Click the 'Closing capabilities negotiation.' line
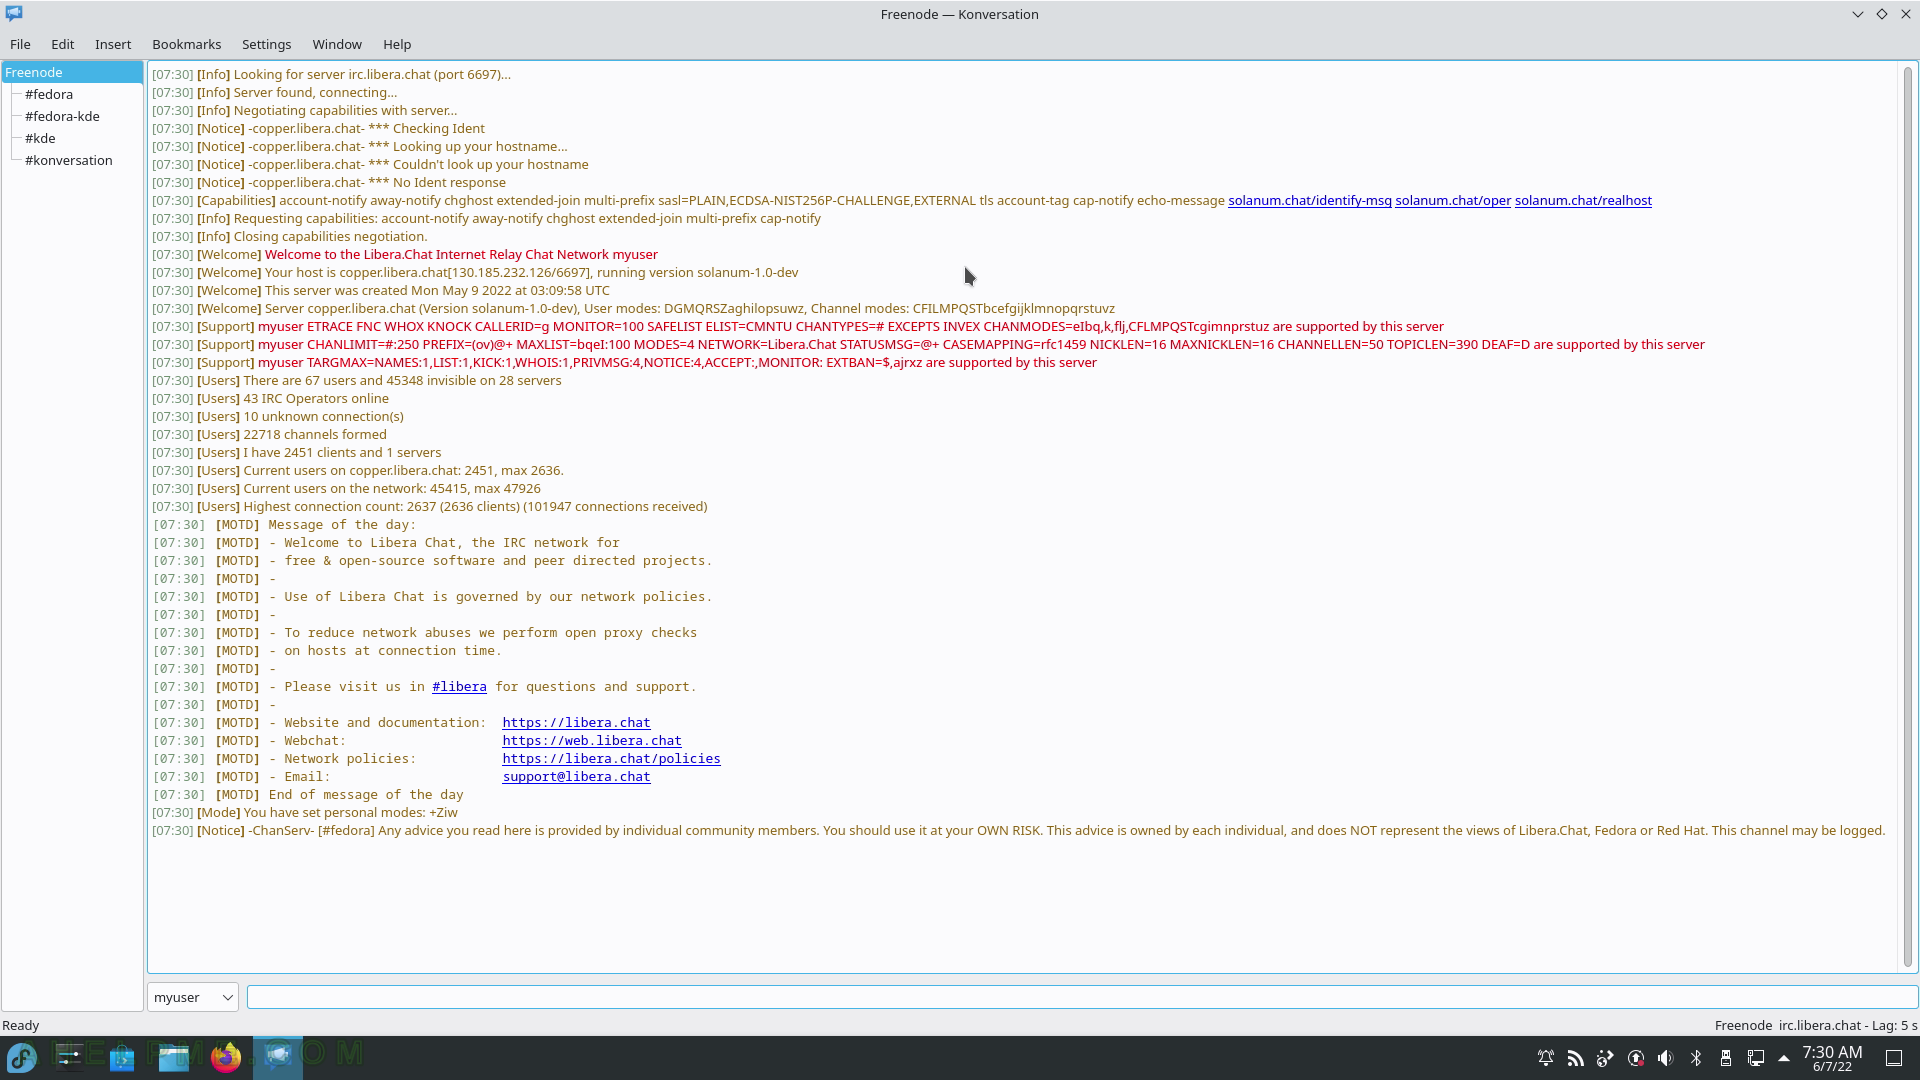The height and width of the screenshot is (1080, 1920). click(290, 236)
